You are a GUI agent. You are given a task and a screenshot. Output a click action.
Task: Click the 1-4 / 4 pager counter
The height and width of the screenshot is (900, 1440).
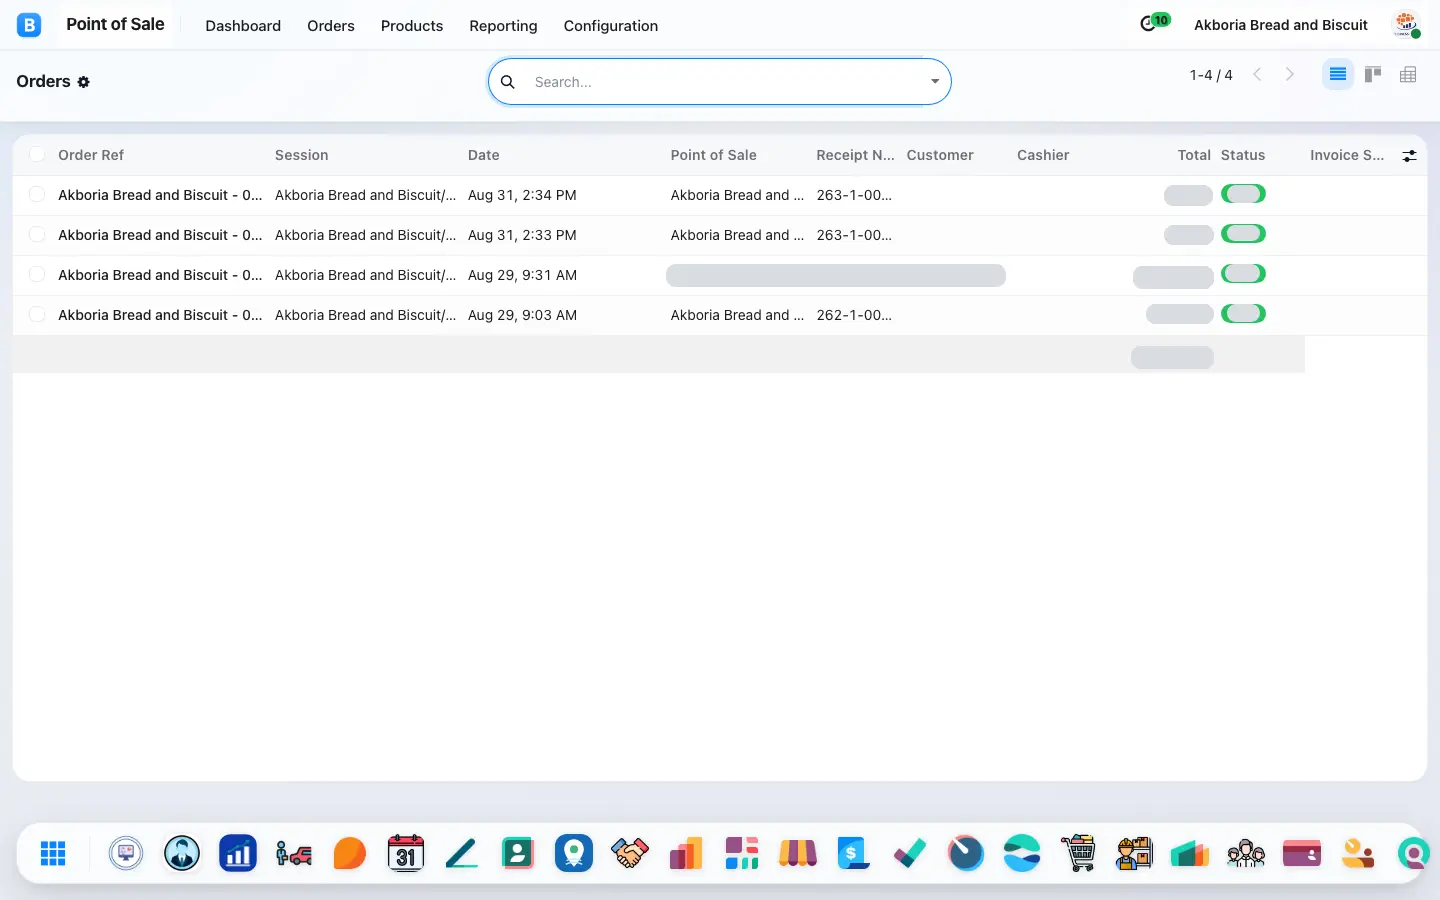tap(1211, 75)
